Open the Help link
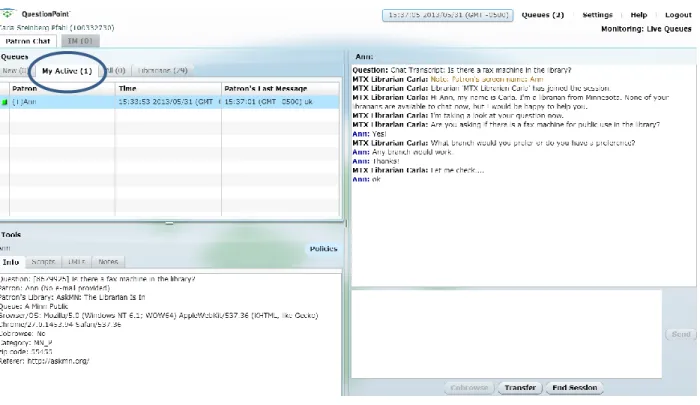Image resolution: width=700 pixels, height=405 pixels. pyautogui.click(x=638, y=15)
